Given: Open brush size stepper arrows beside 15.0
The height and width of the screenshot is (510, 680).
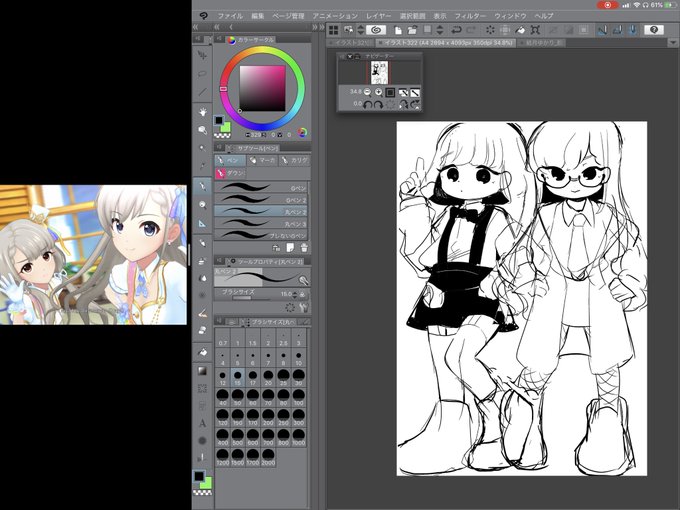Looking at the screenshot, I should pos(295,294).
